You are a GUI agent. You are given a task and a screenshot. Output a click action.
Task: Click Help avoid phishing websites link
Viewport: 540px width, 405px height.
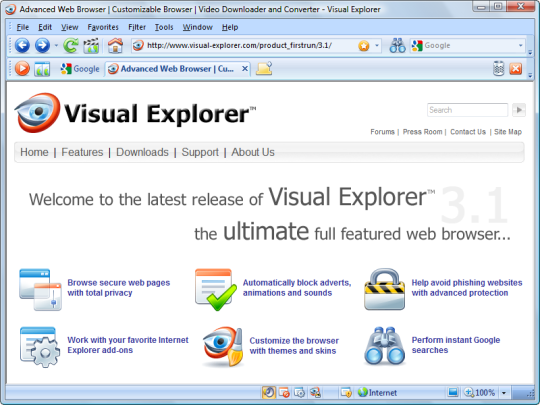click(467, 288)
